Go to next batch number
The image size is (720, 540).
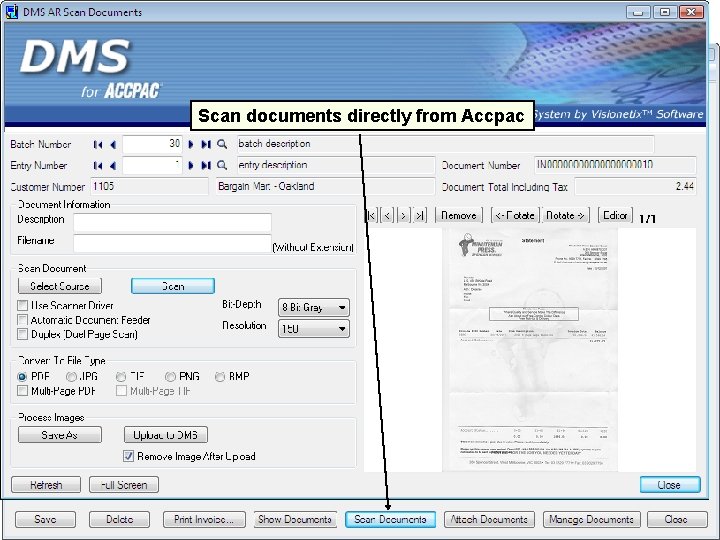[x=191, y=145]
